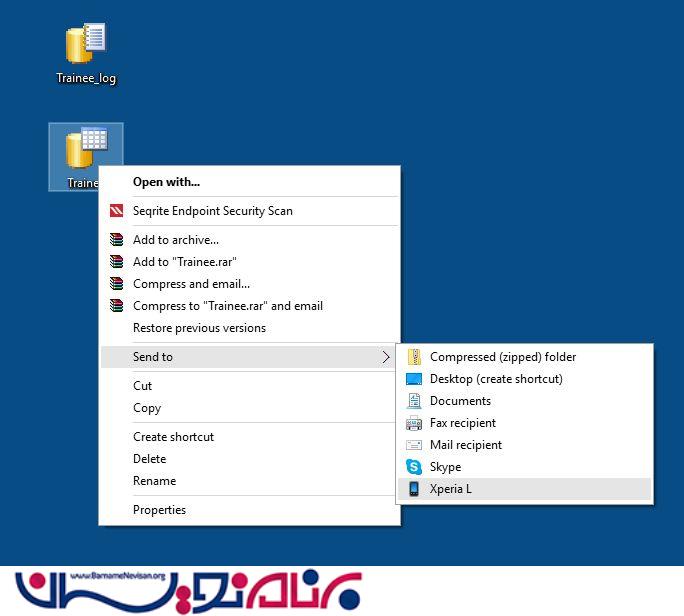Open the Trainee_log desktop file icon
This screenshot has width=684, height=616.
(x=86, y=45)
